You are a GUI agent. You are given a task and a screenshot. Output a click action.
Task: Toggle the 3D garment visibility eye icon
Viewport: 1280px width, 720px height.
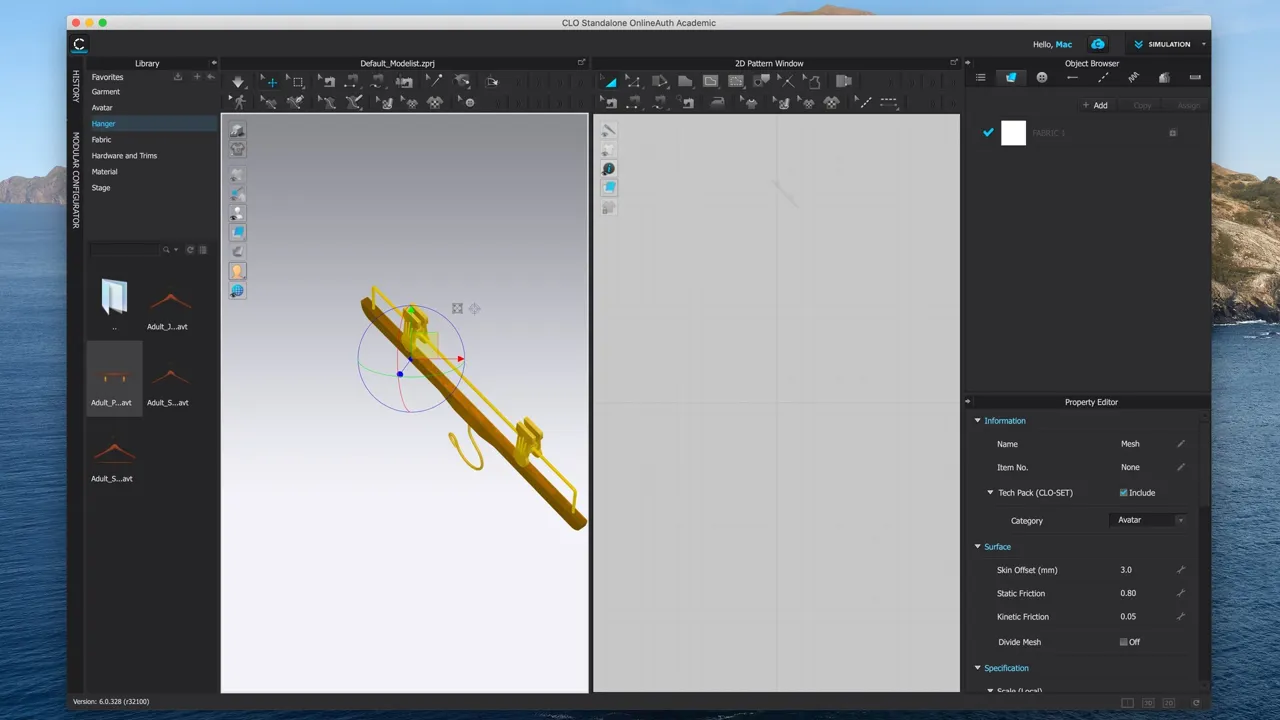click(237, 175)
